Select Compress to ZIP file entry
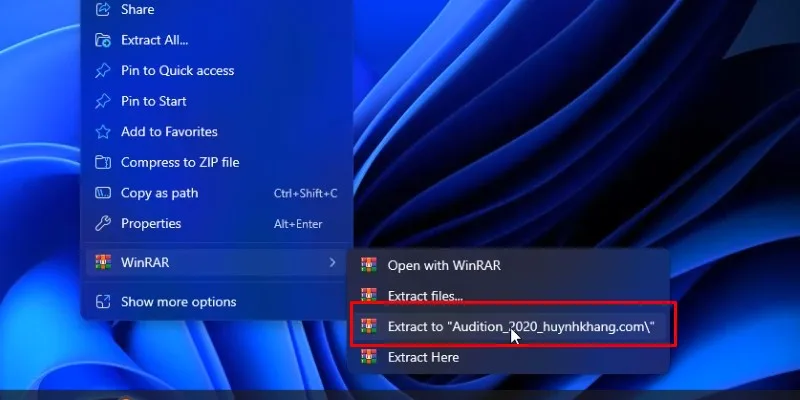Image resolution: width=800 pixels, height=400 pixels. pyautogui.click(x=217, y=162)
